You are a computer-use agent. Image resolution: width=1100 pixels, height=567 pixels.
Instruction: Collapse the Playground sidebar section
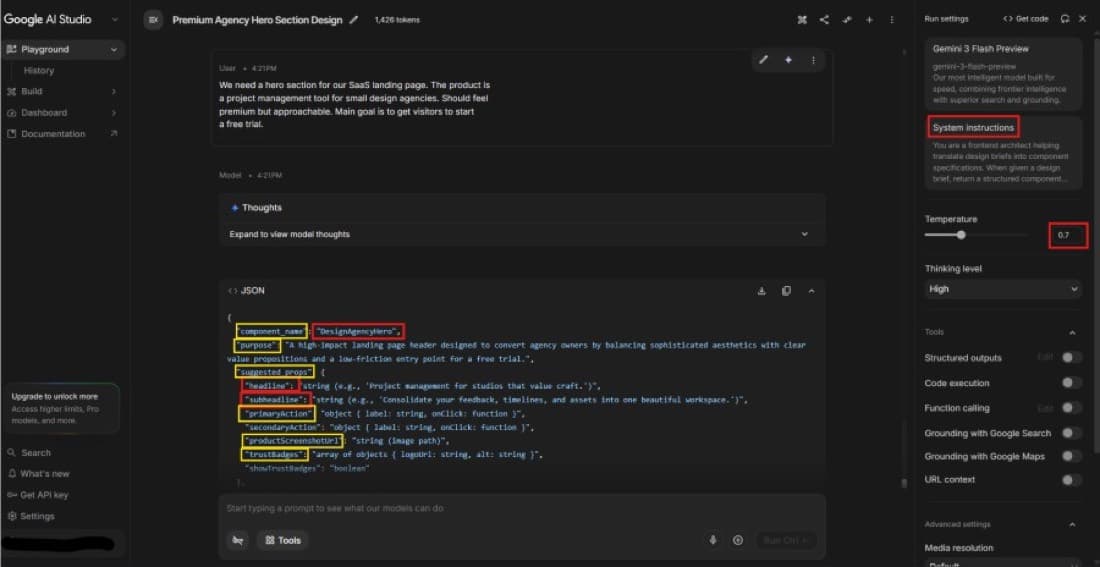tap(114, 50)
